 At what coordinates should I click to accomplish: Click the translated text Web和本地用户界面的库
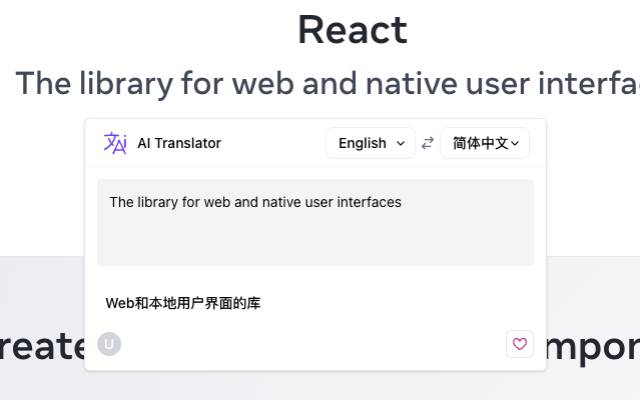click(183, 303)
